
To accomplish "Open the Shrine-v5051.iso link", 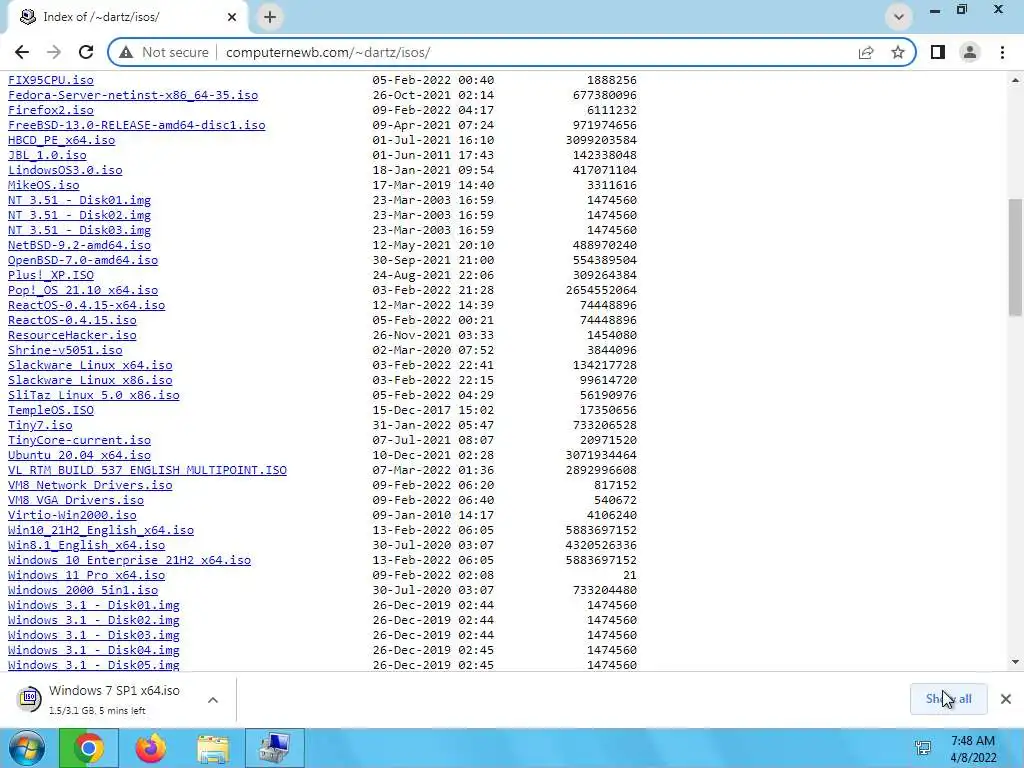I will [x=65, y=351].
